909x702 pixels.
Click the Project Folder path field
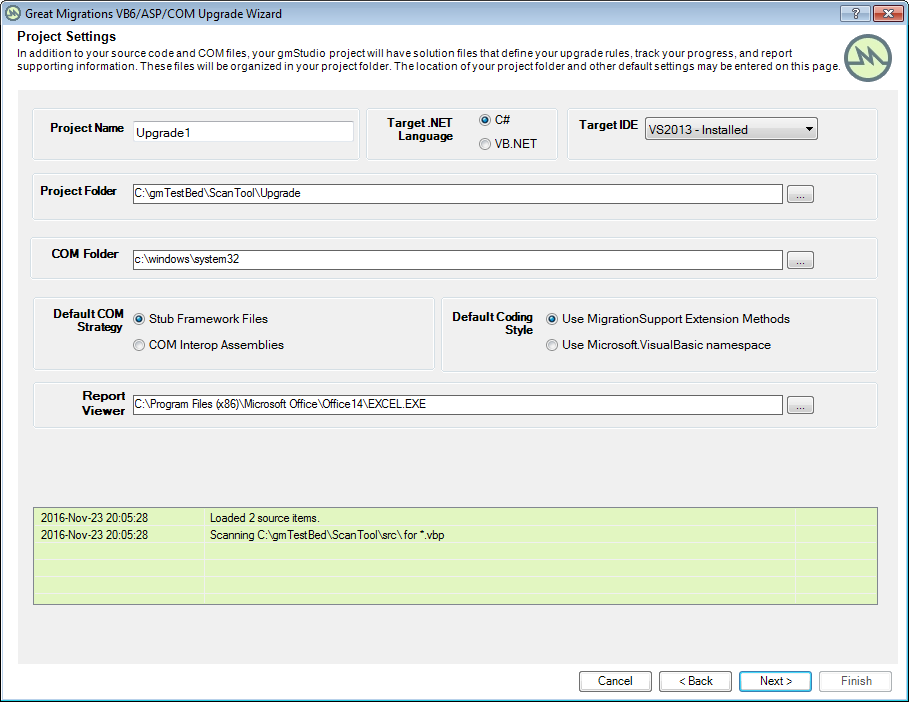pyautogui.click(x=450, y=194)
